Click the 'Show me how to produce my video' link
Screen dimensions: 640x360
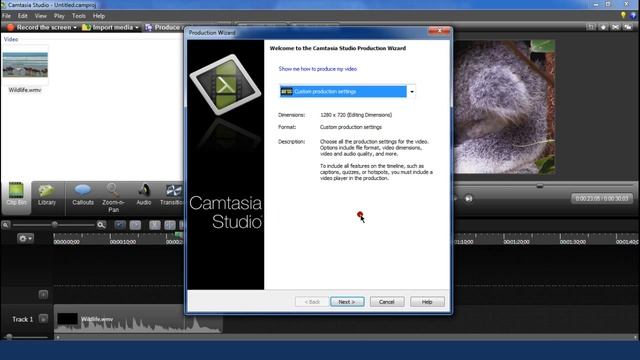[318, 69]
